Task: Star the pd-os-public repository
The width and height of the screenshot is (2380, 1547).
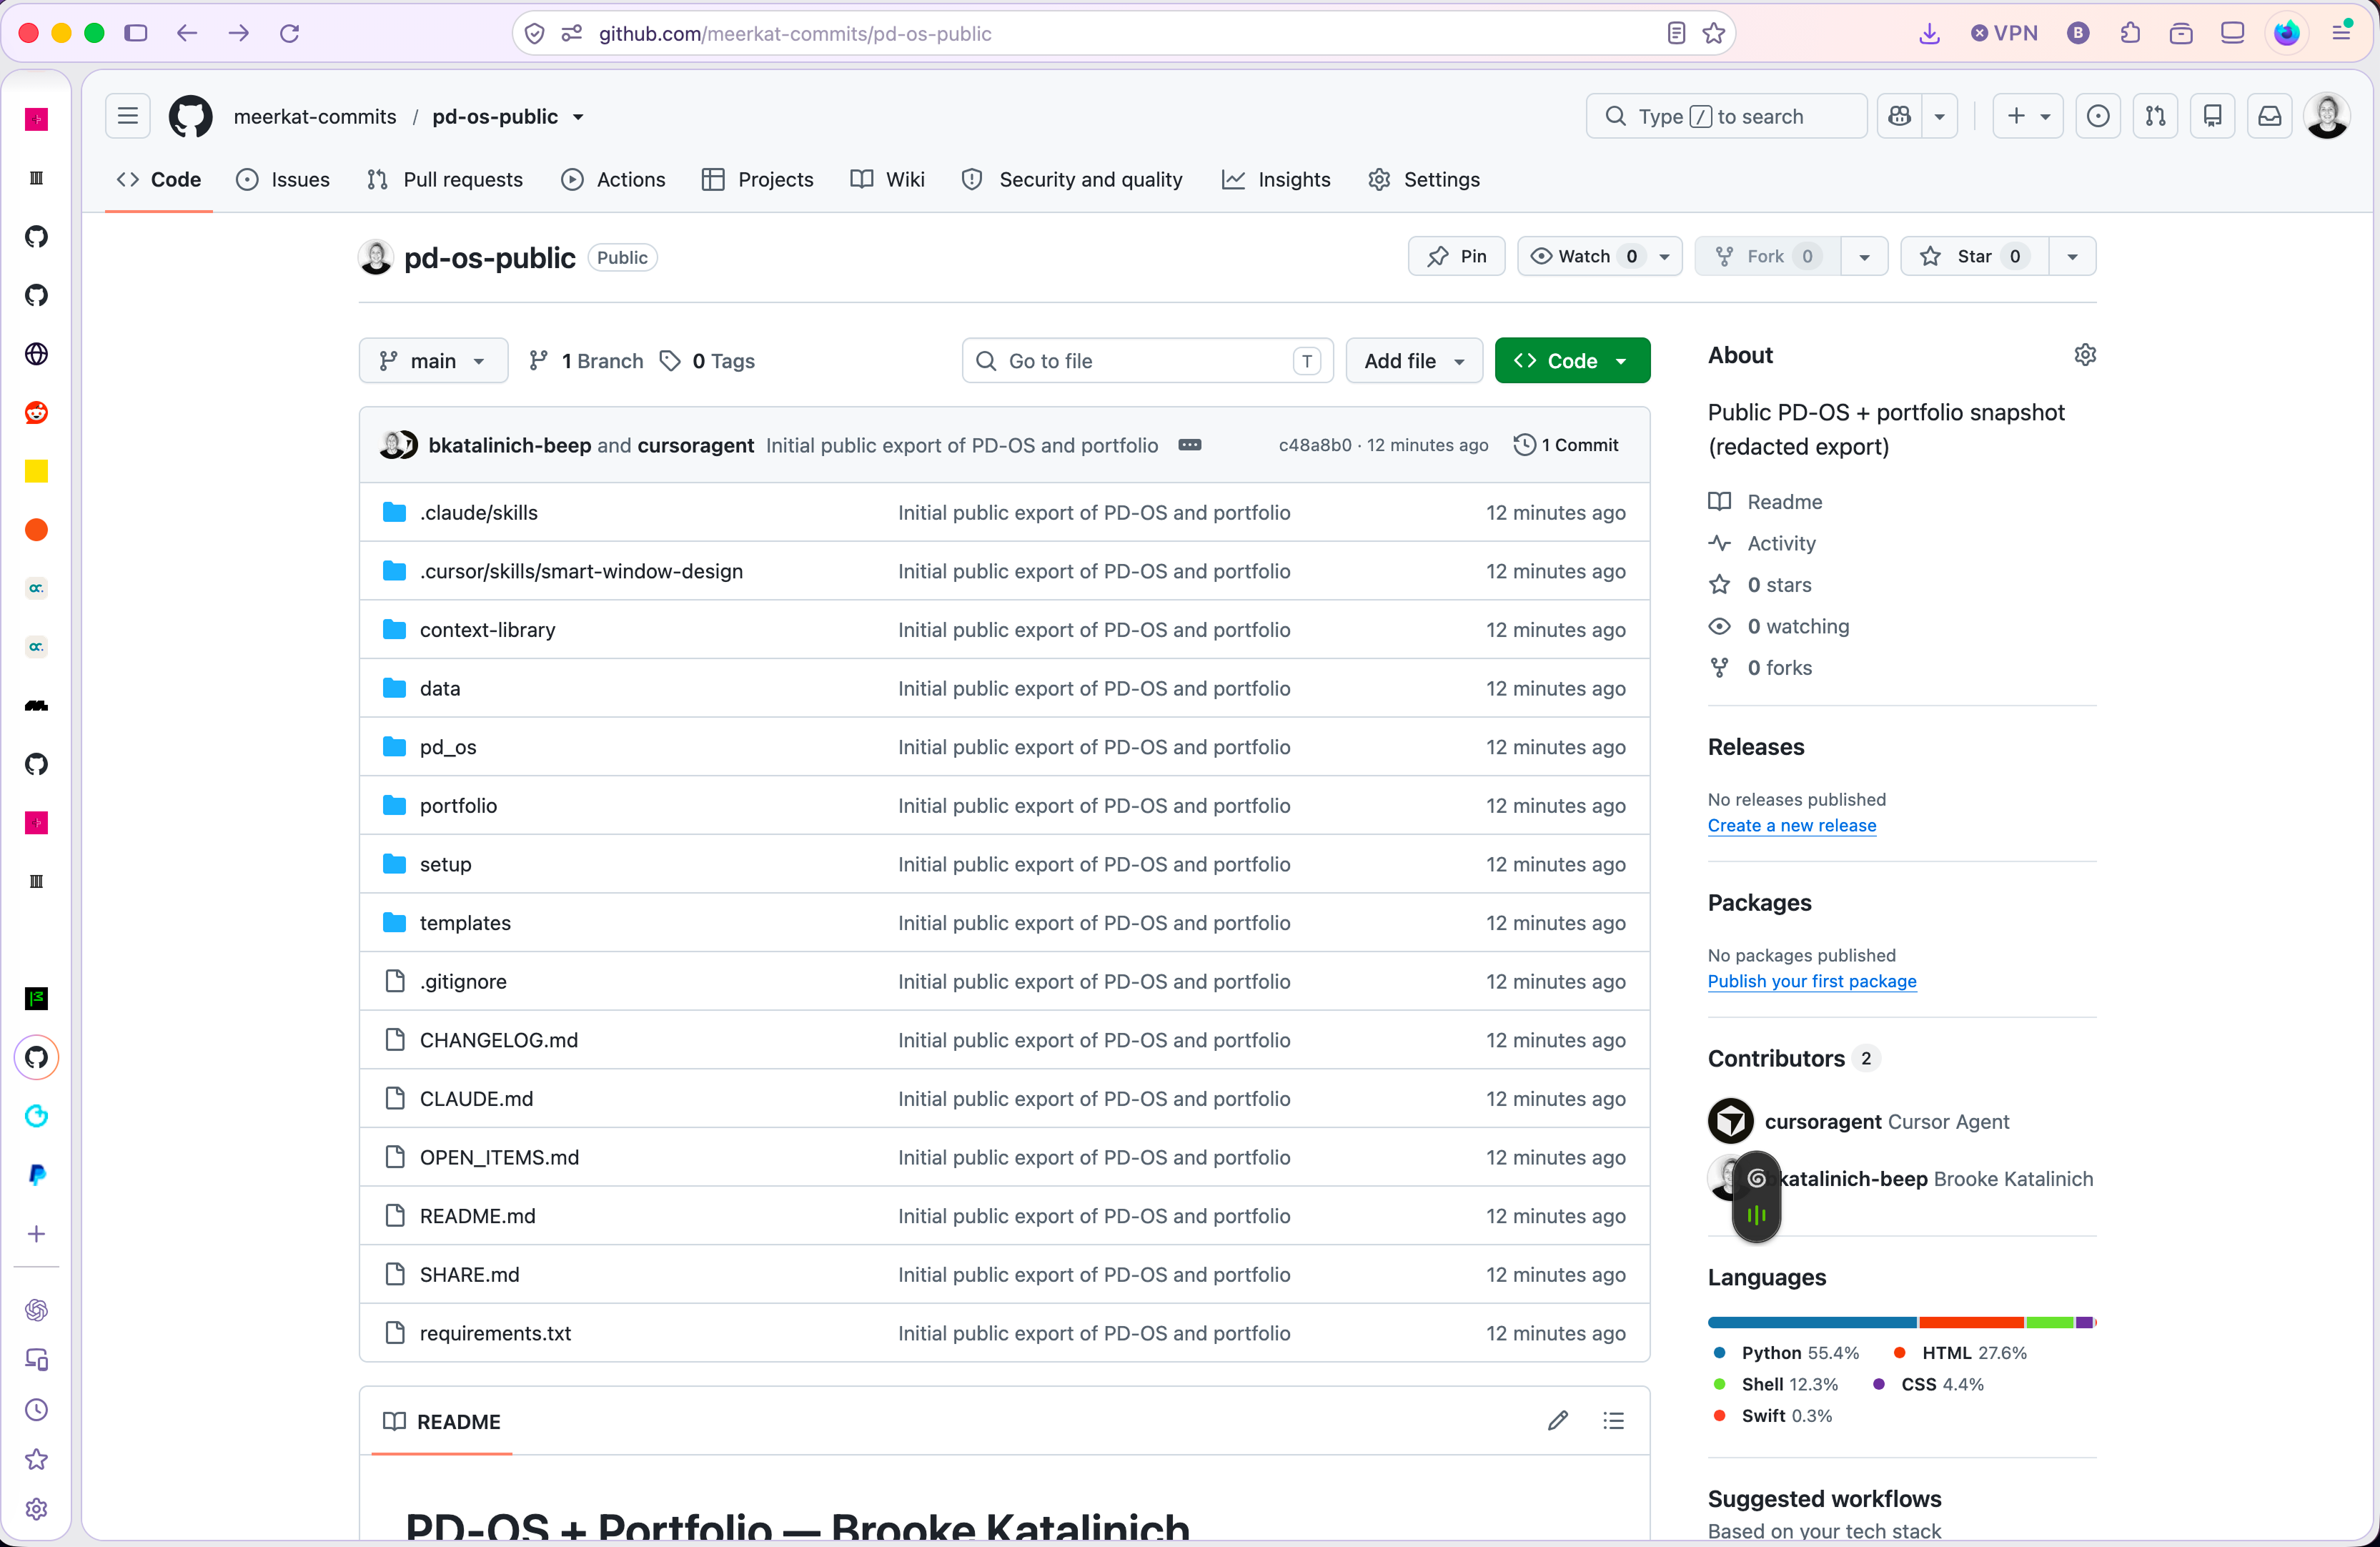Action: [x=1974, y=256]
